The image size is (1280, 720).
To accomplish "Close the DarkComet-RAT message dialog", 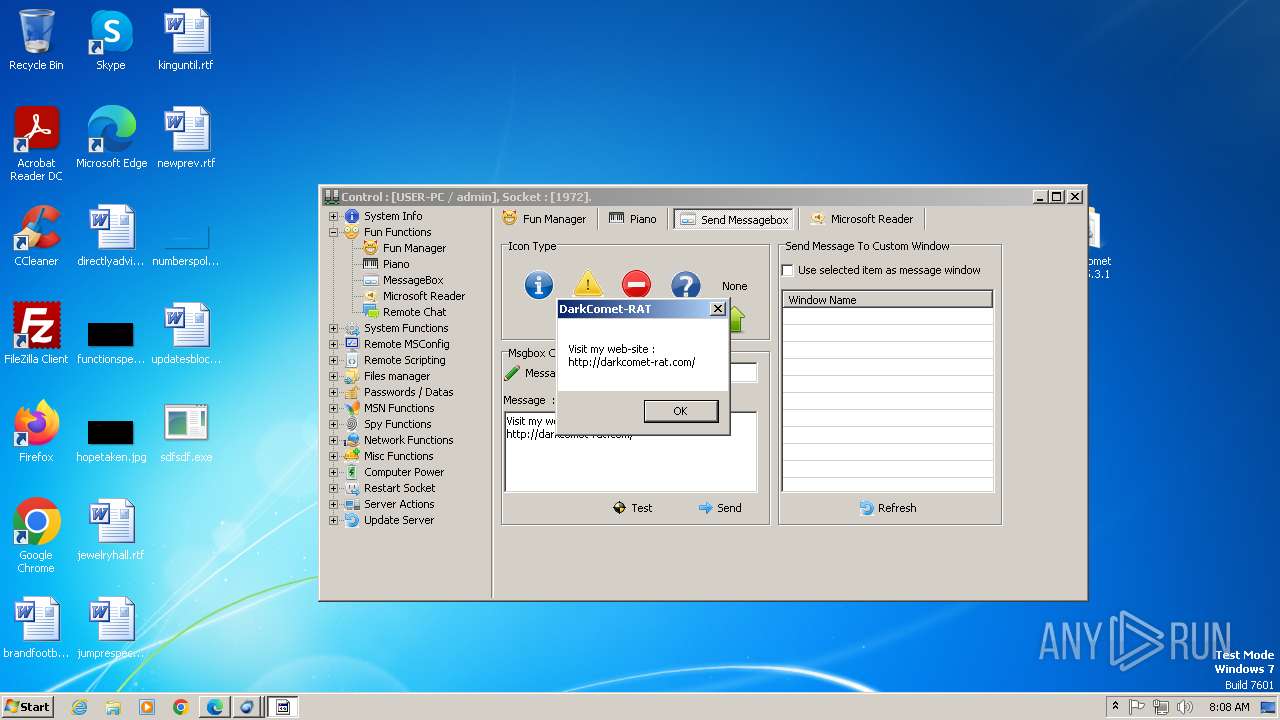I will pyautogui.click(x=717, y=309).
